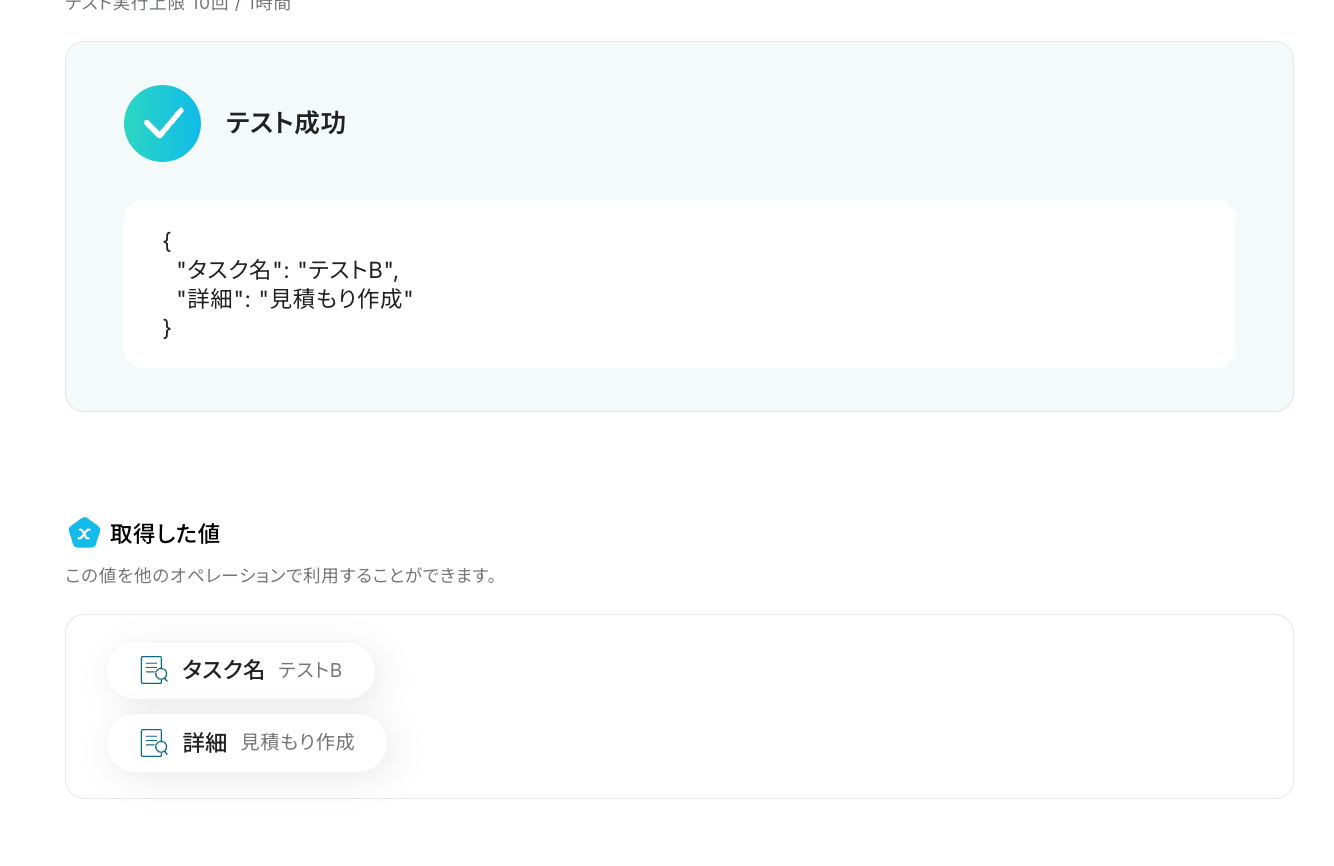Select the 詳細 label in the value chip

point(205,743)
